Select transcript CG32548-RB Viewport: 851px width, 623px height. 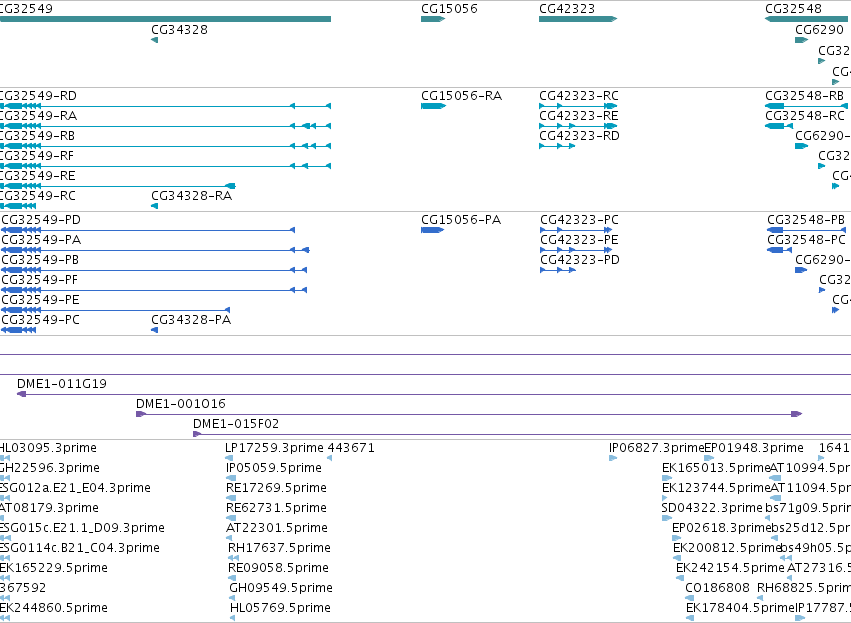[806, 106]
